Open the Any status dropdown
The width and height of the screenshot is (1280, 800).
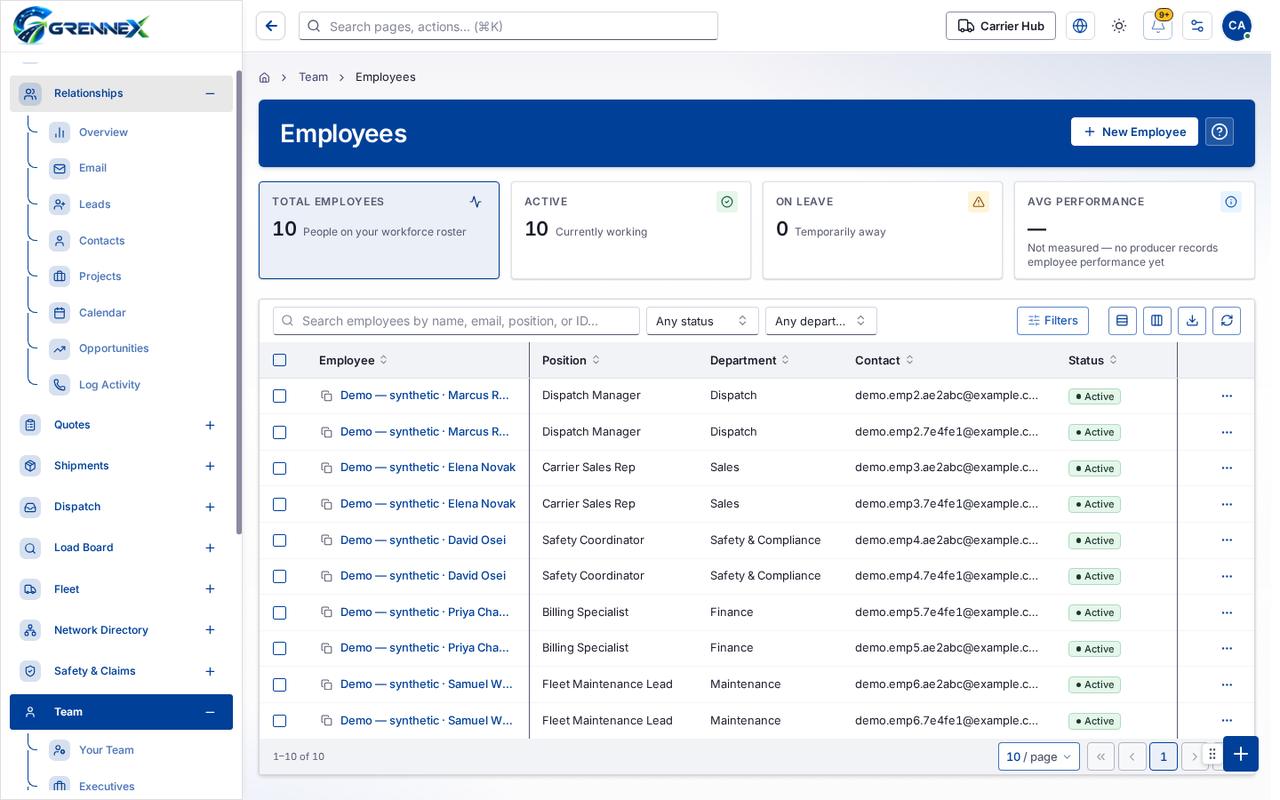coord(702,321)
